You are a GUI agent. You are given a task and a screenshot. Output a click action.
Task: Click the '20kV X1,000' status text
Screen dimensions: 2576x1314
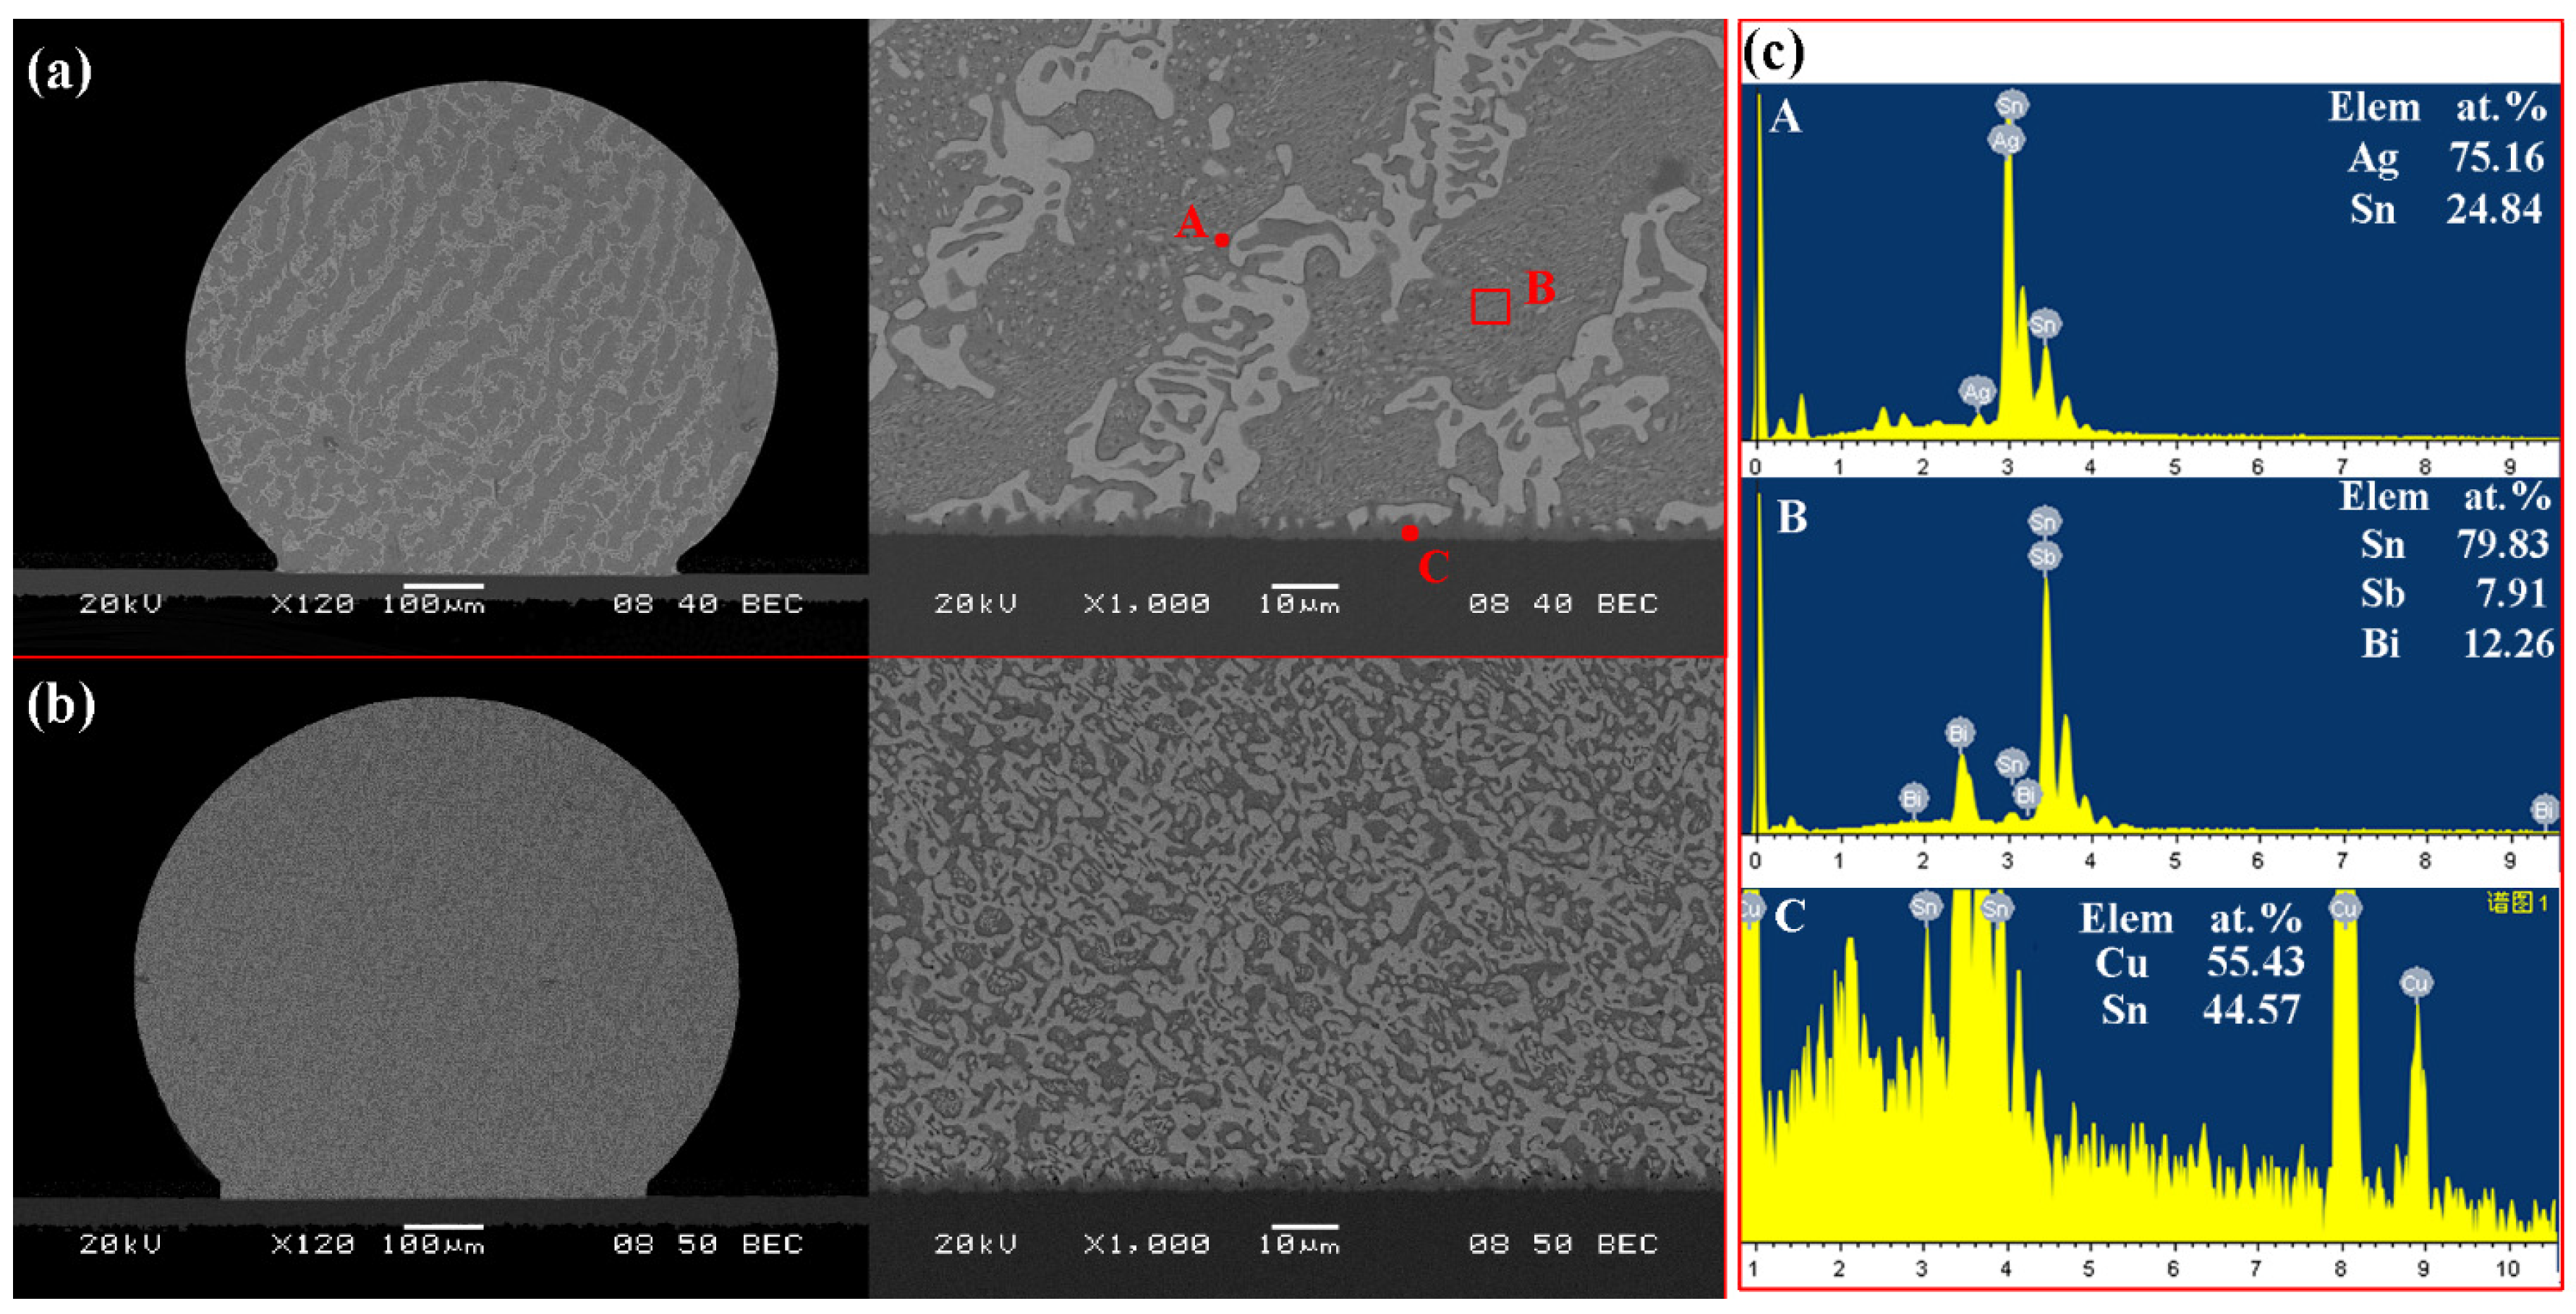1060,603
